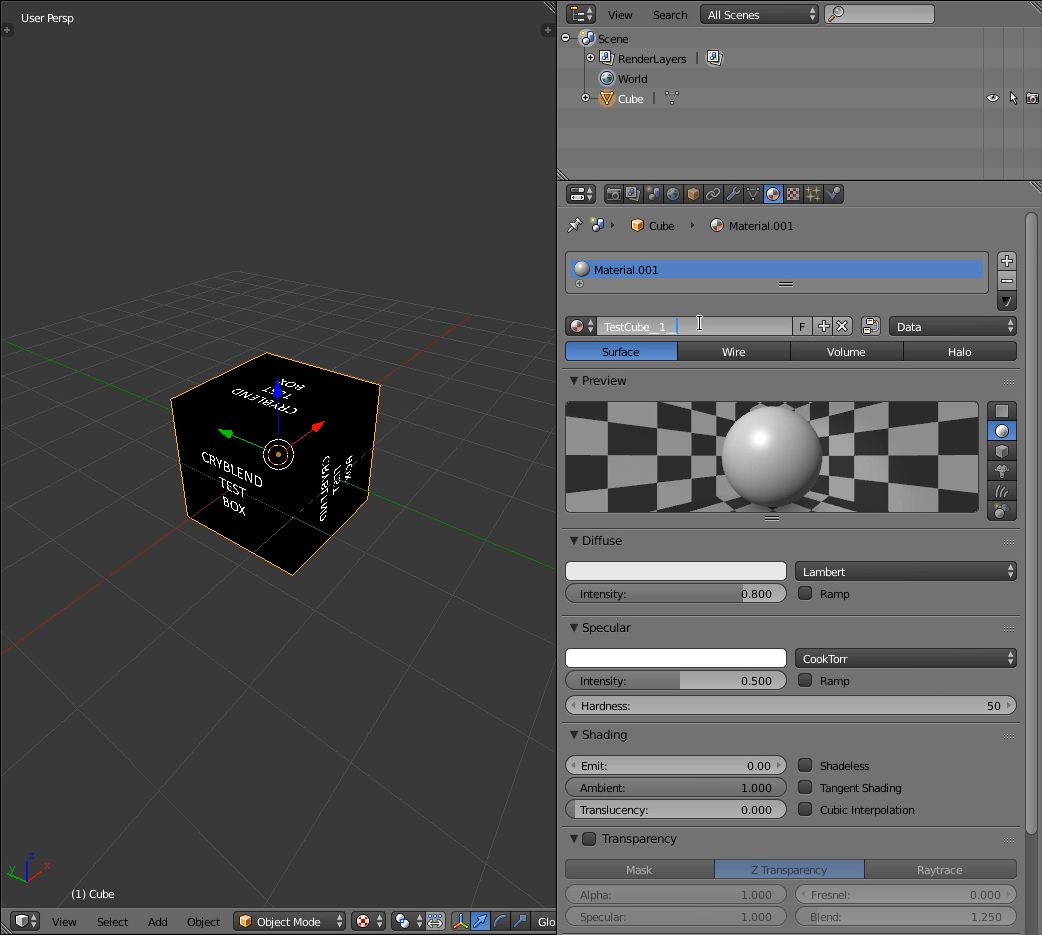
Task: Enable the Specular Ramp checkbox
Action: 805,680
